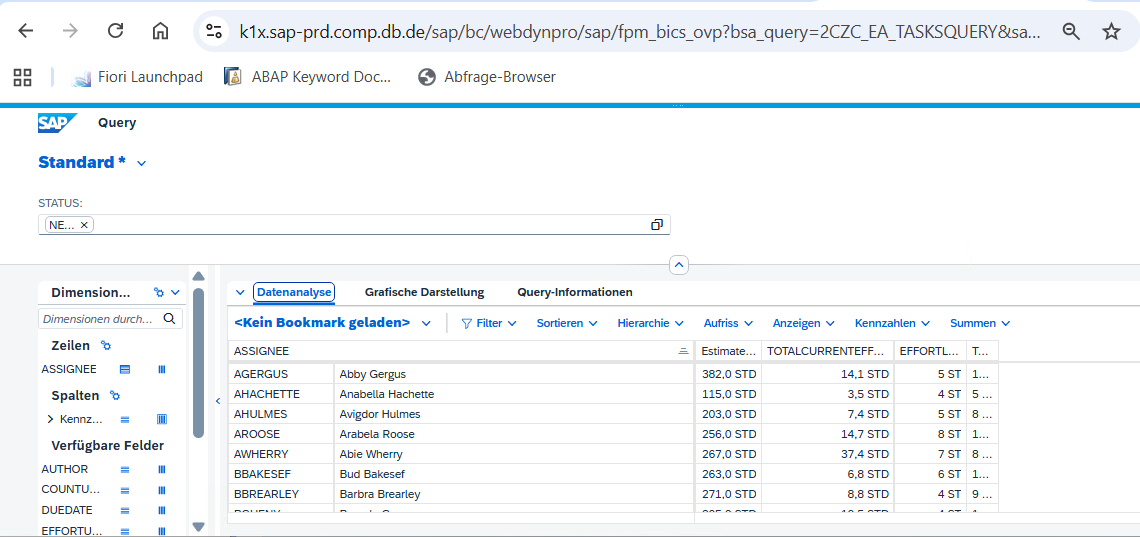Add COUNTU... to columns

(x=162, y=490)
